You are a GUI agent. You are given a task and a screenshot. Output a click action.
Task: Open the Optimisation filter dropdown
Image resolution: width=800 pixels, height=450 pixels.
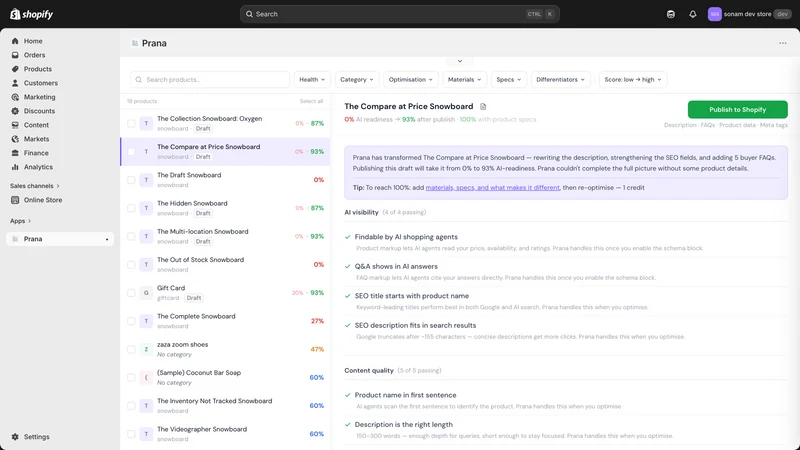[x=411, y=80]
